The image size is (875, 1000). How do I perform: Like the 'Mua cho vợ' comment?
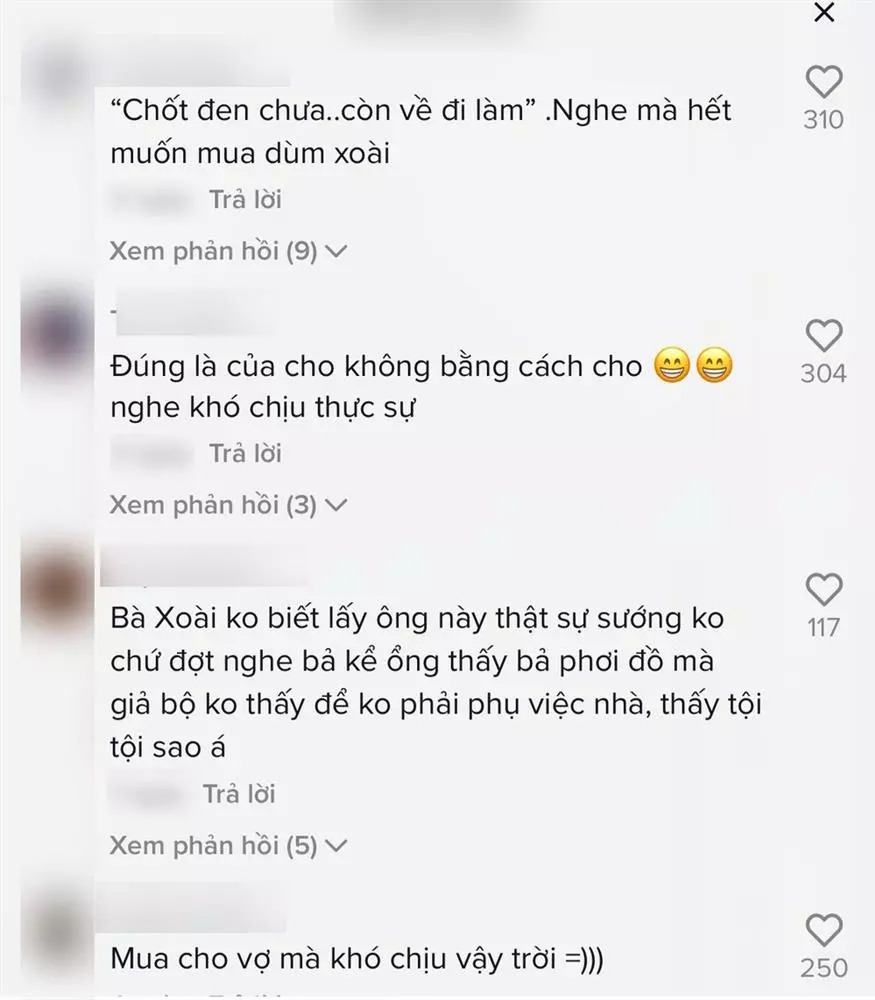click(x=824, y=930)
